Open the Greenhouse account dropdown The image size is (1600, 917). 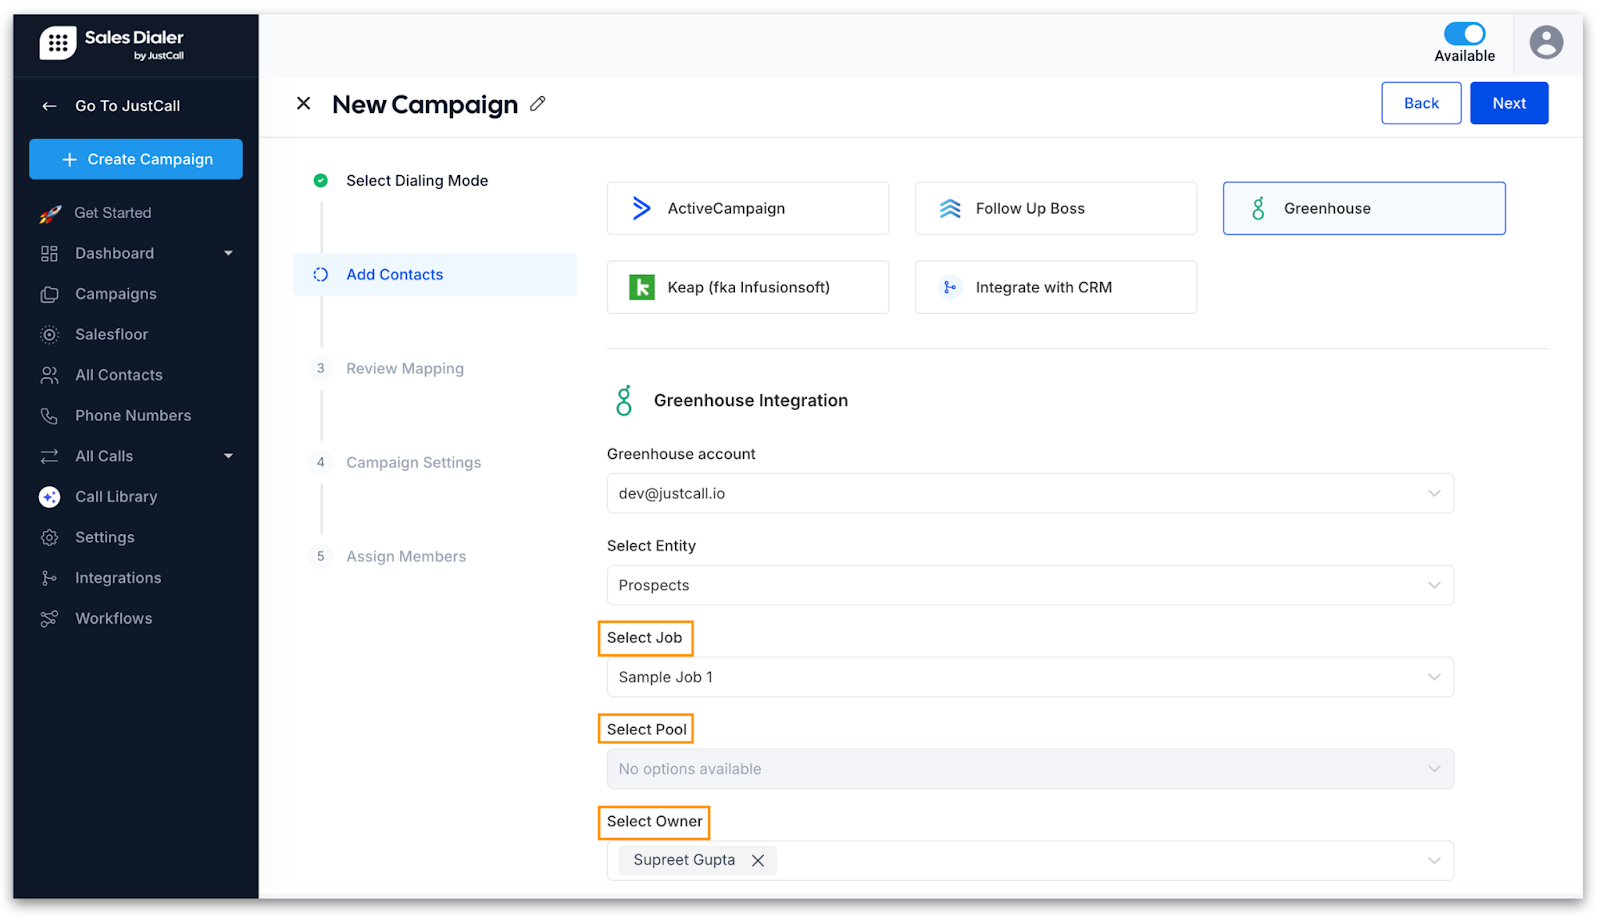1030,494
